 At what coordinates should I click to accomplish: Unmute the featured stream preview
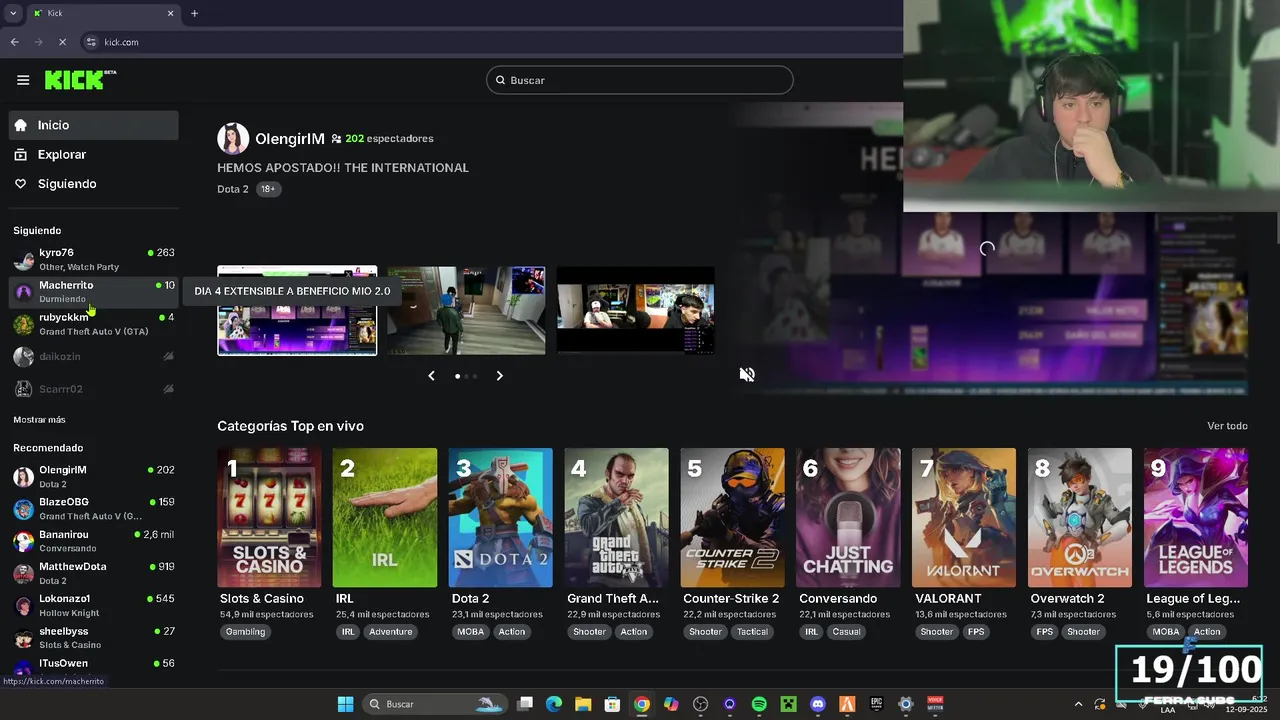(x=747, y=375)
